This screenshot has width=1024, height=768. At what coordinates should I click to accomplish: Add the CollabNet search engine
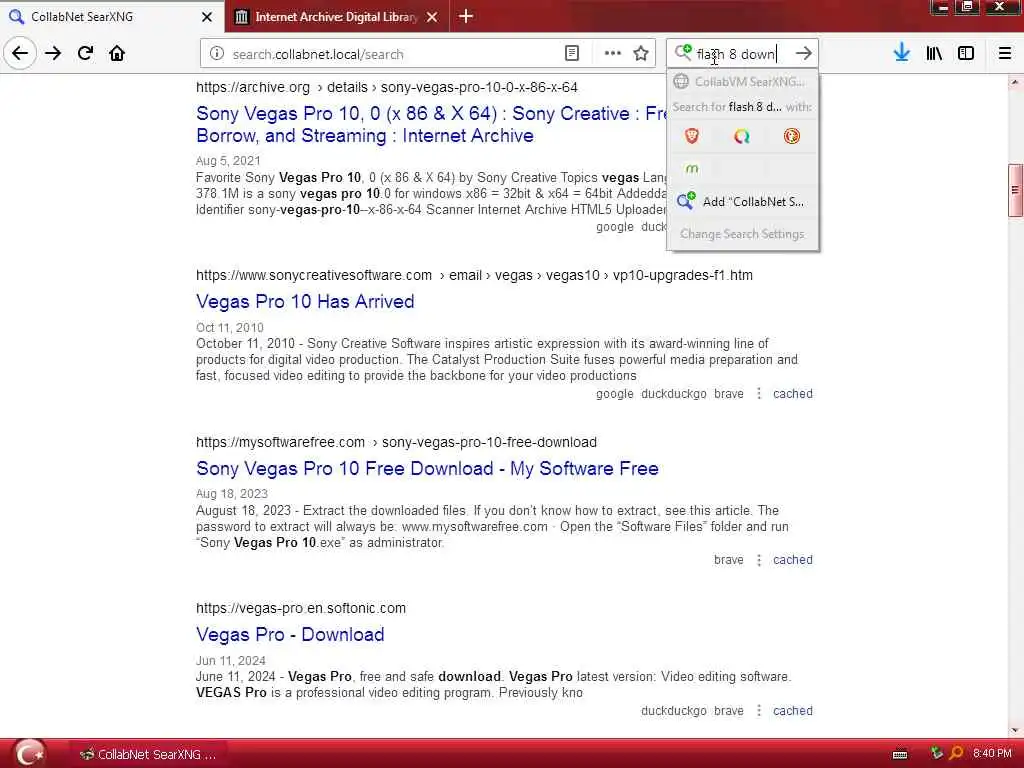(x=743, y=201)
